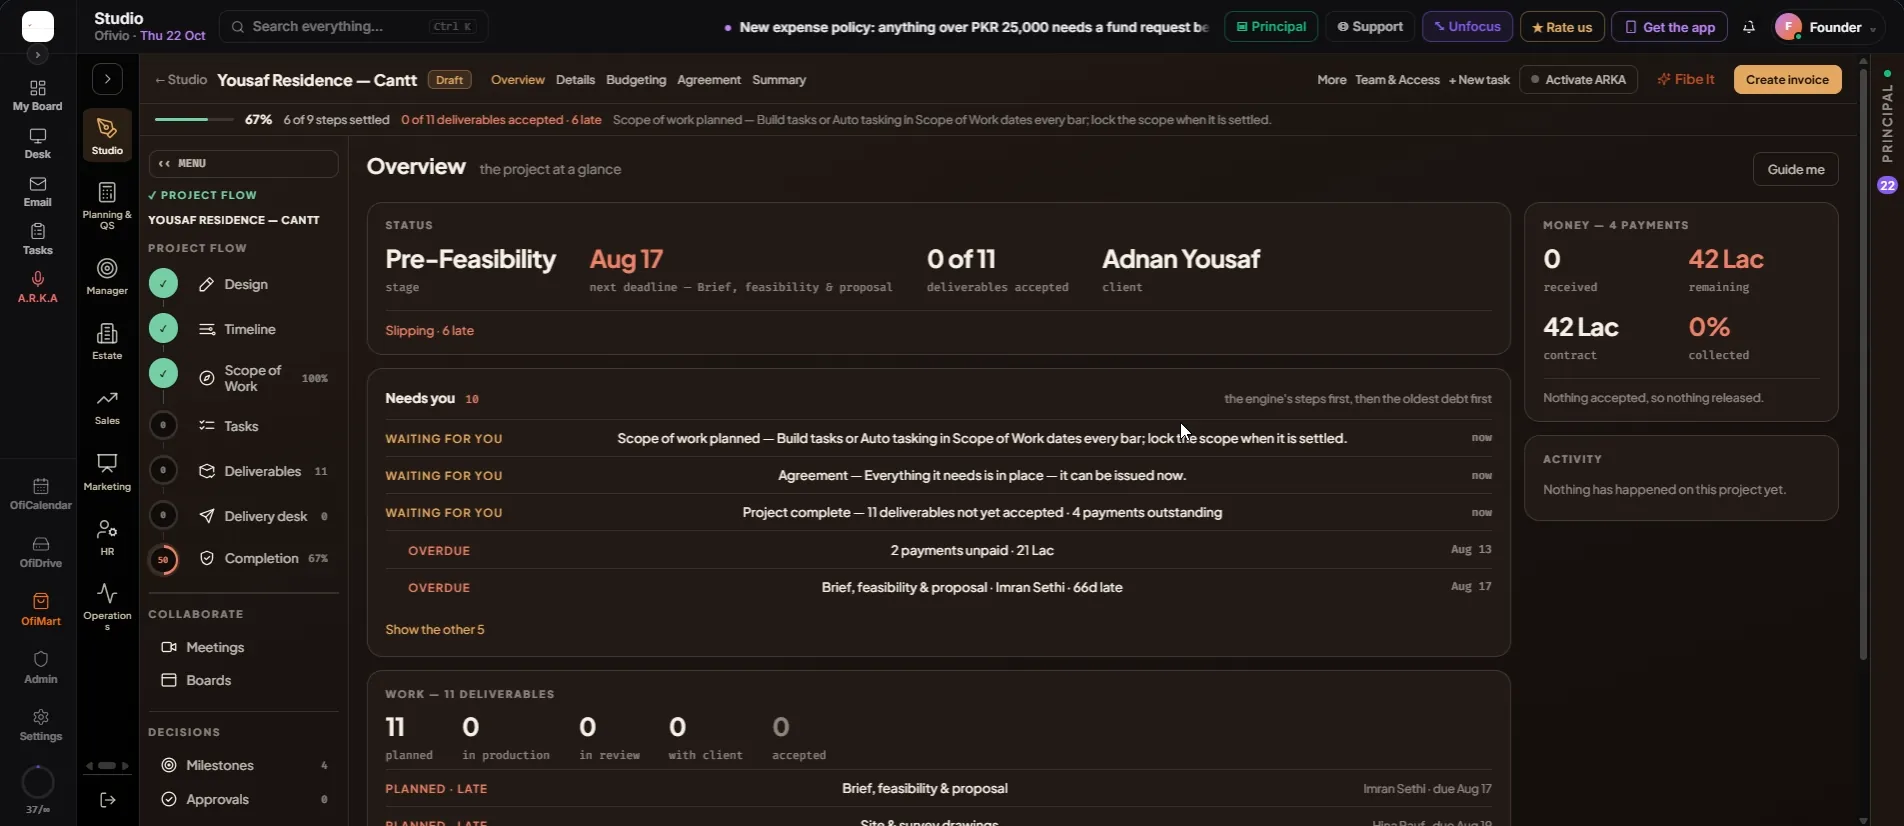Sign out using the logout icon
The image size is (1904, 826).
click(x=108, y=800)
